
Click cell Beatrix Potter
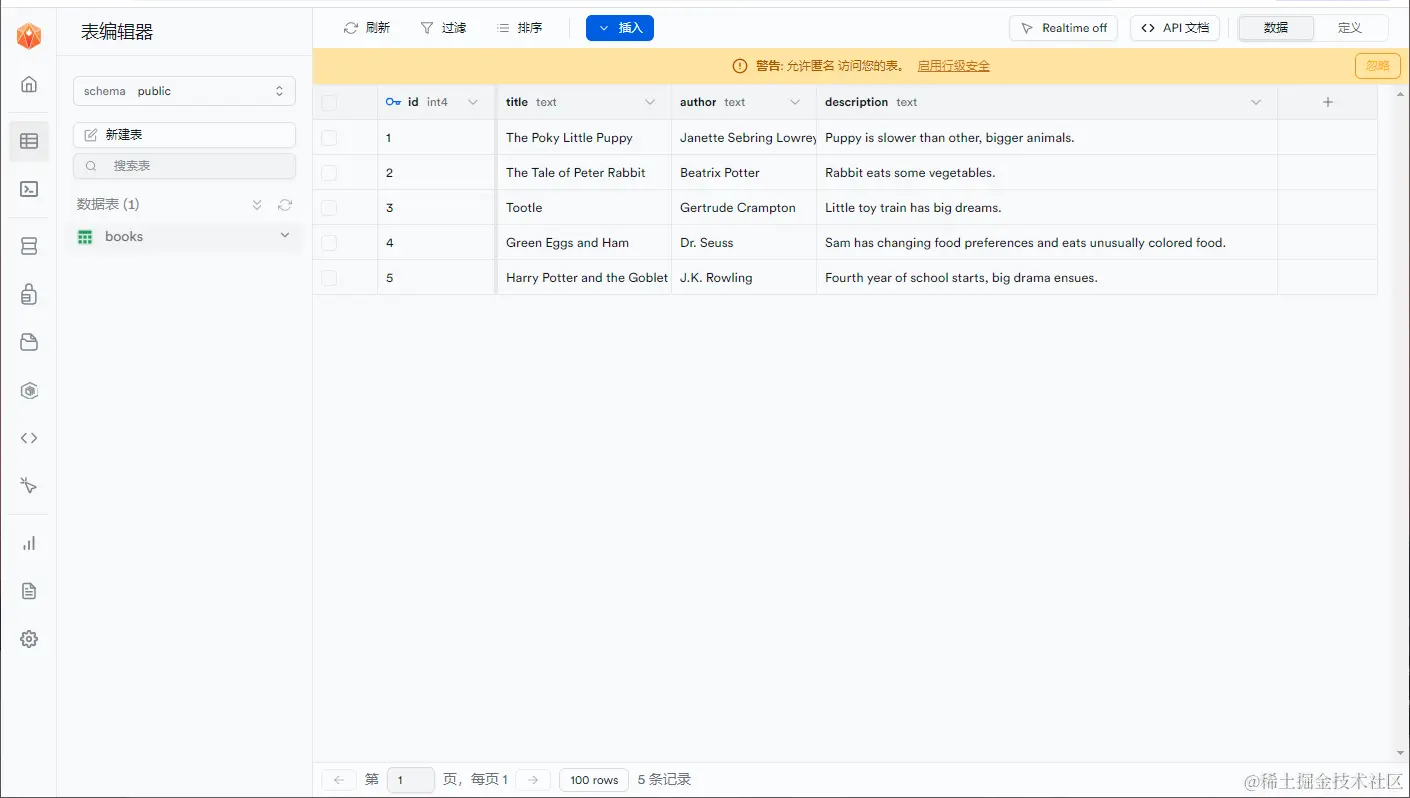pyautogui.click(x=744, y=173)
